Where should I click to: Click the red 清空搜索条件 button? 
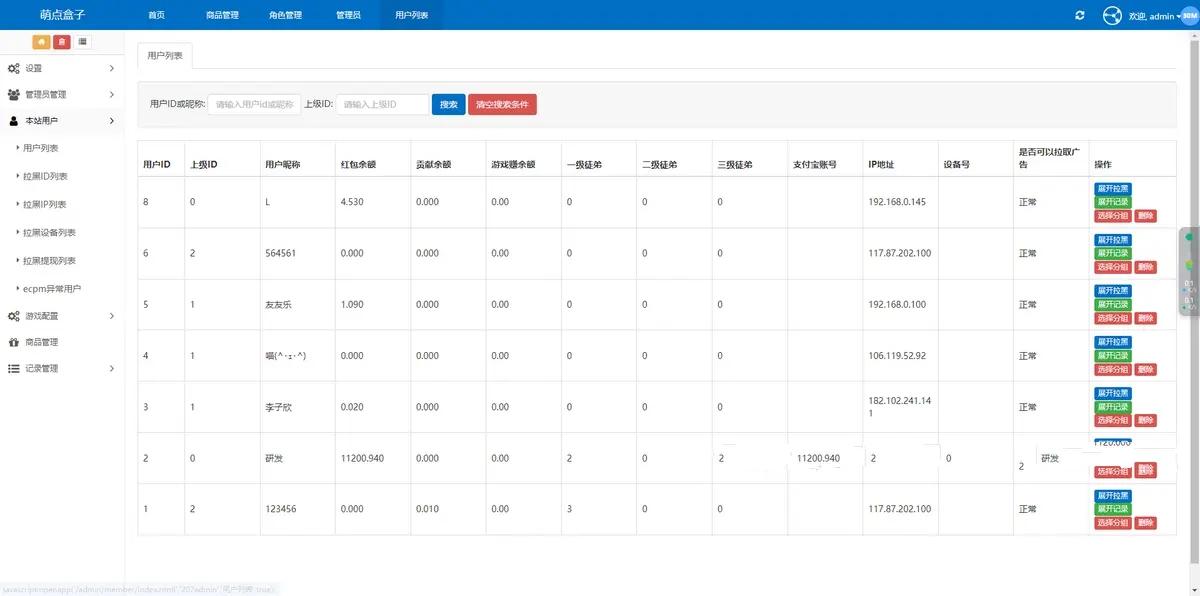tap(502, 104)
